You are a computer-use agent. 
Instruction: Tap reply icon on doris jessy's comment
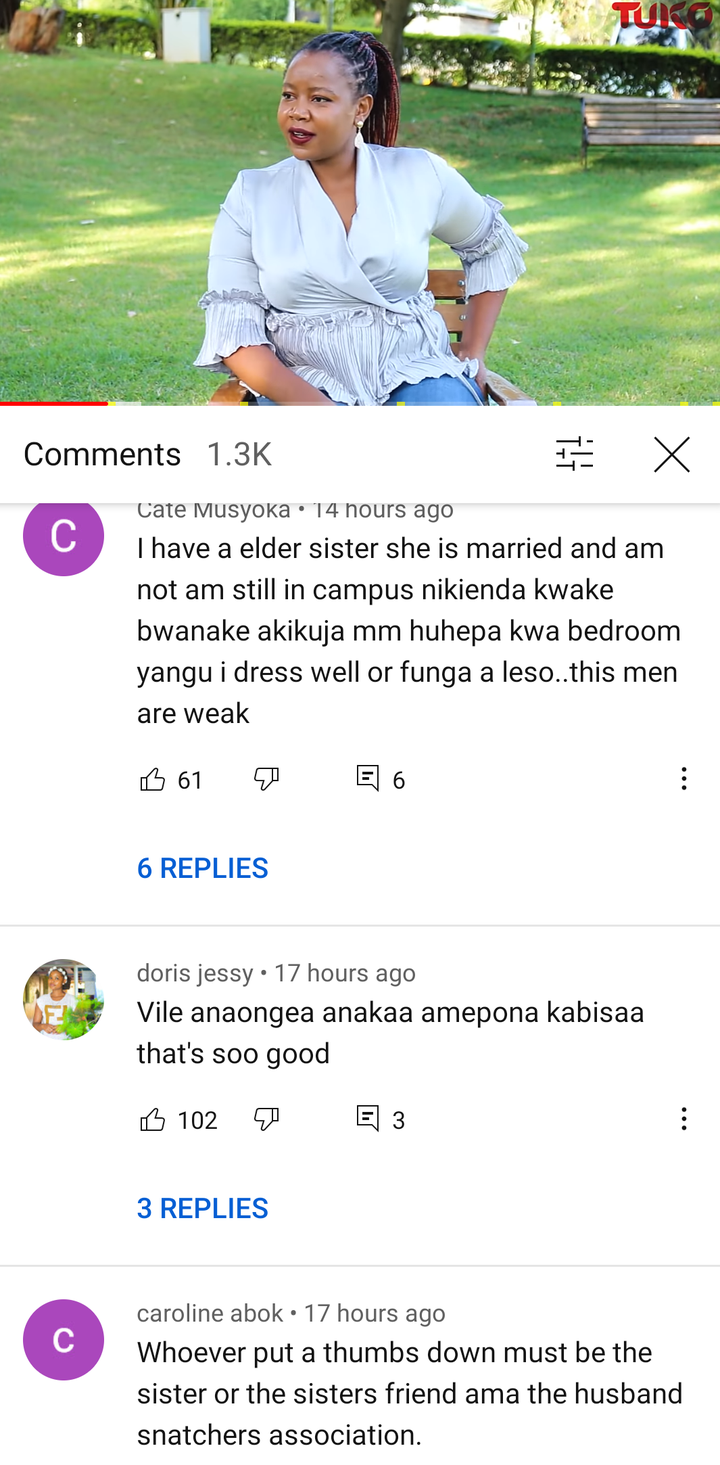pyautogui.click(x=368, y=1118)
